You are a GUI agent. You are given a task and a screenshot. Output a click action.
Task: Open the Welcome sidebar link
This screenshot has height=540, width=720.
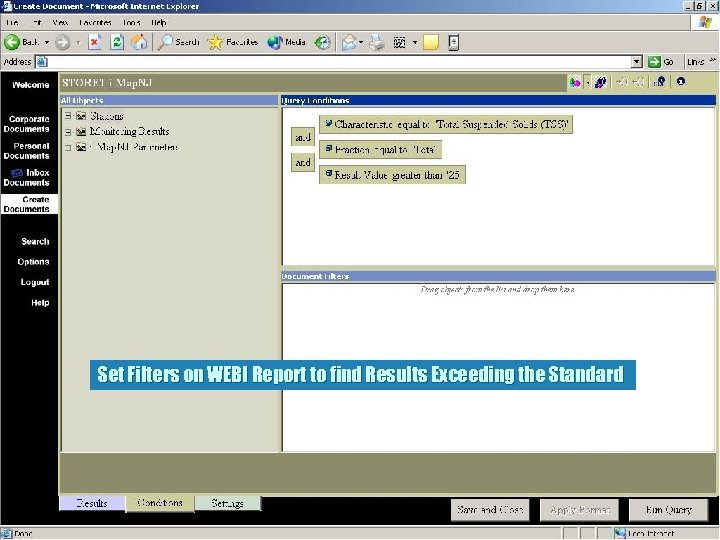pyautogui.click(x=30, y=85)
